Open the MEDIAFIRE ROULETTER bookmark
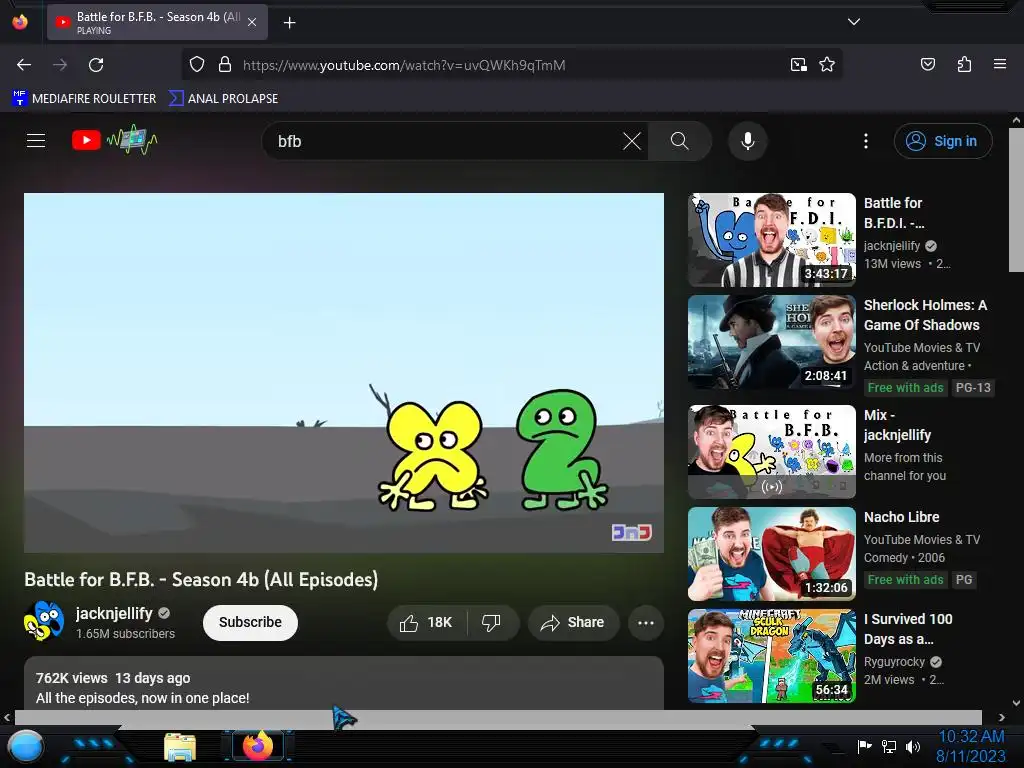The height and width of the screenshot is (768, 1024). click(x=84, y=99)
